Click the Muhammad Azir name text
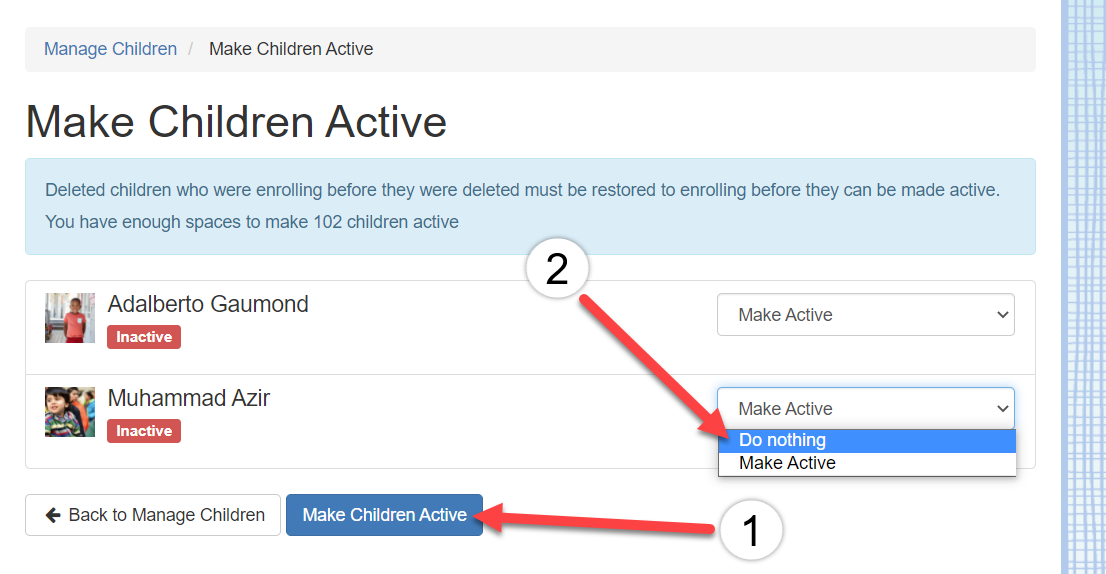1106x574 pixels. pos(189,398)
